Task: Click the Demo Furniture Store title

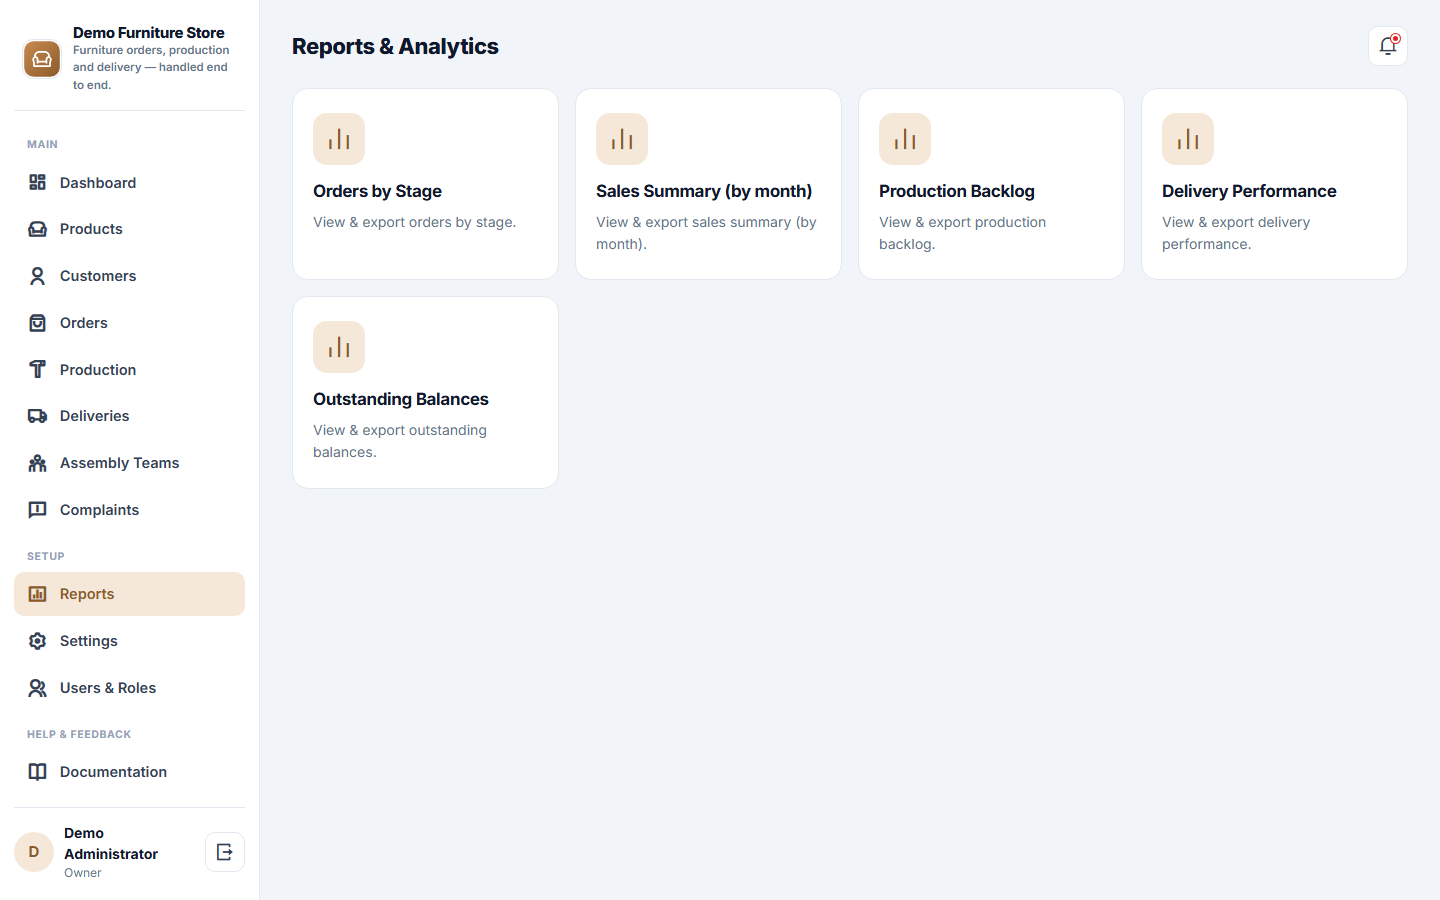Action: click(x=149, y=33)
